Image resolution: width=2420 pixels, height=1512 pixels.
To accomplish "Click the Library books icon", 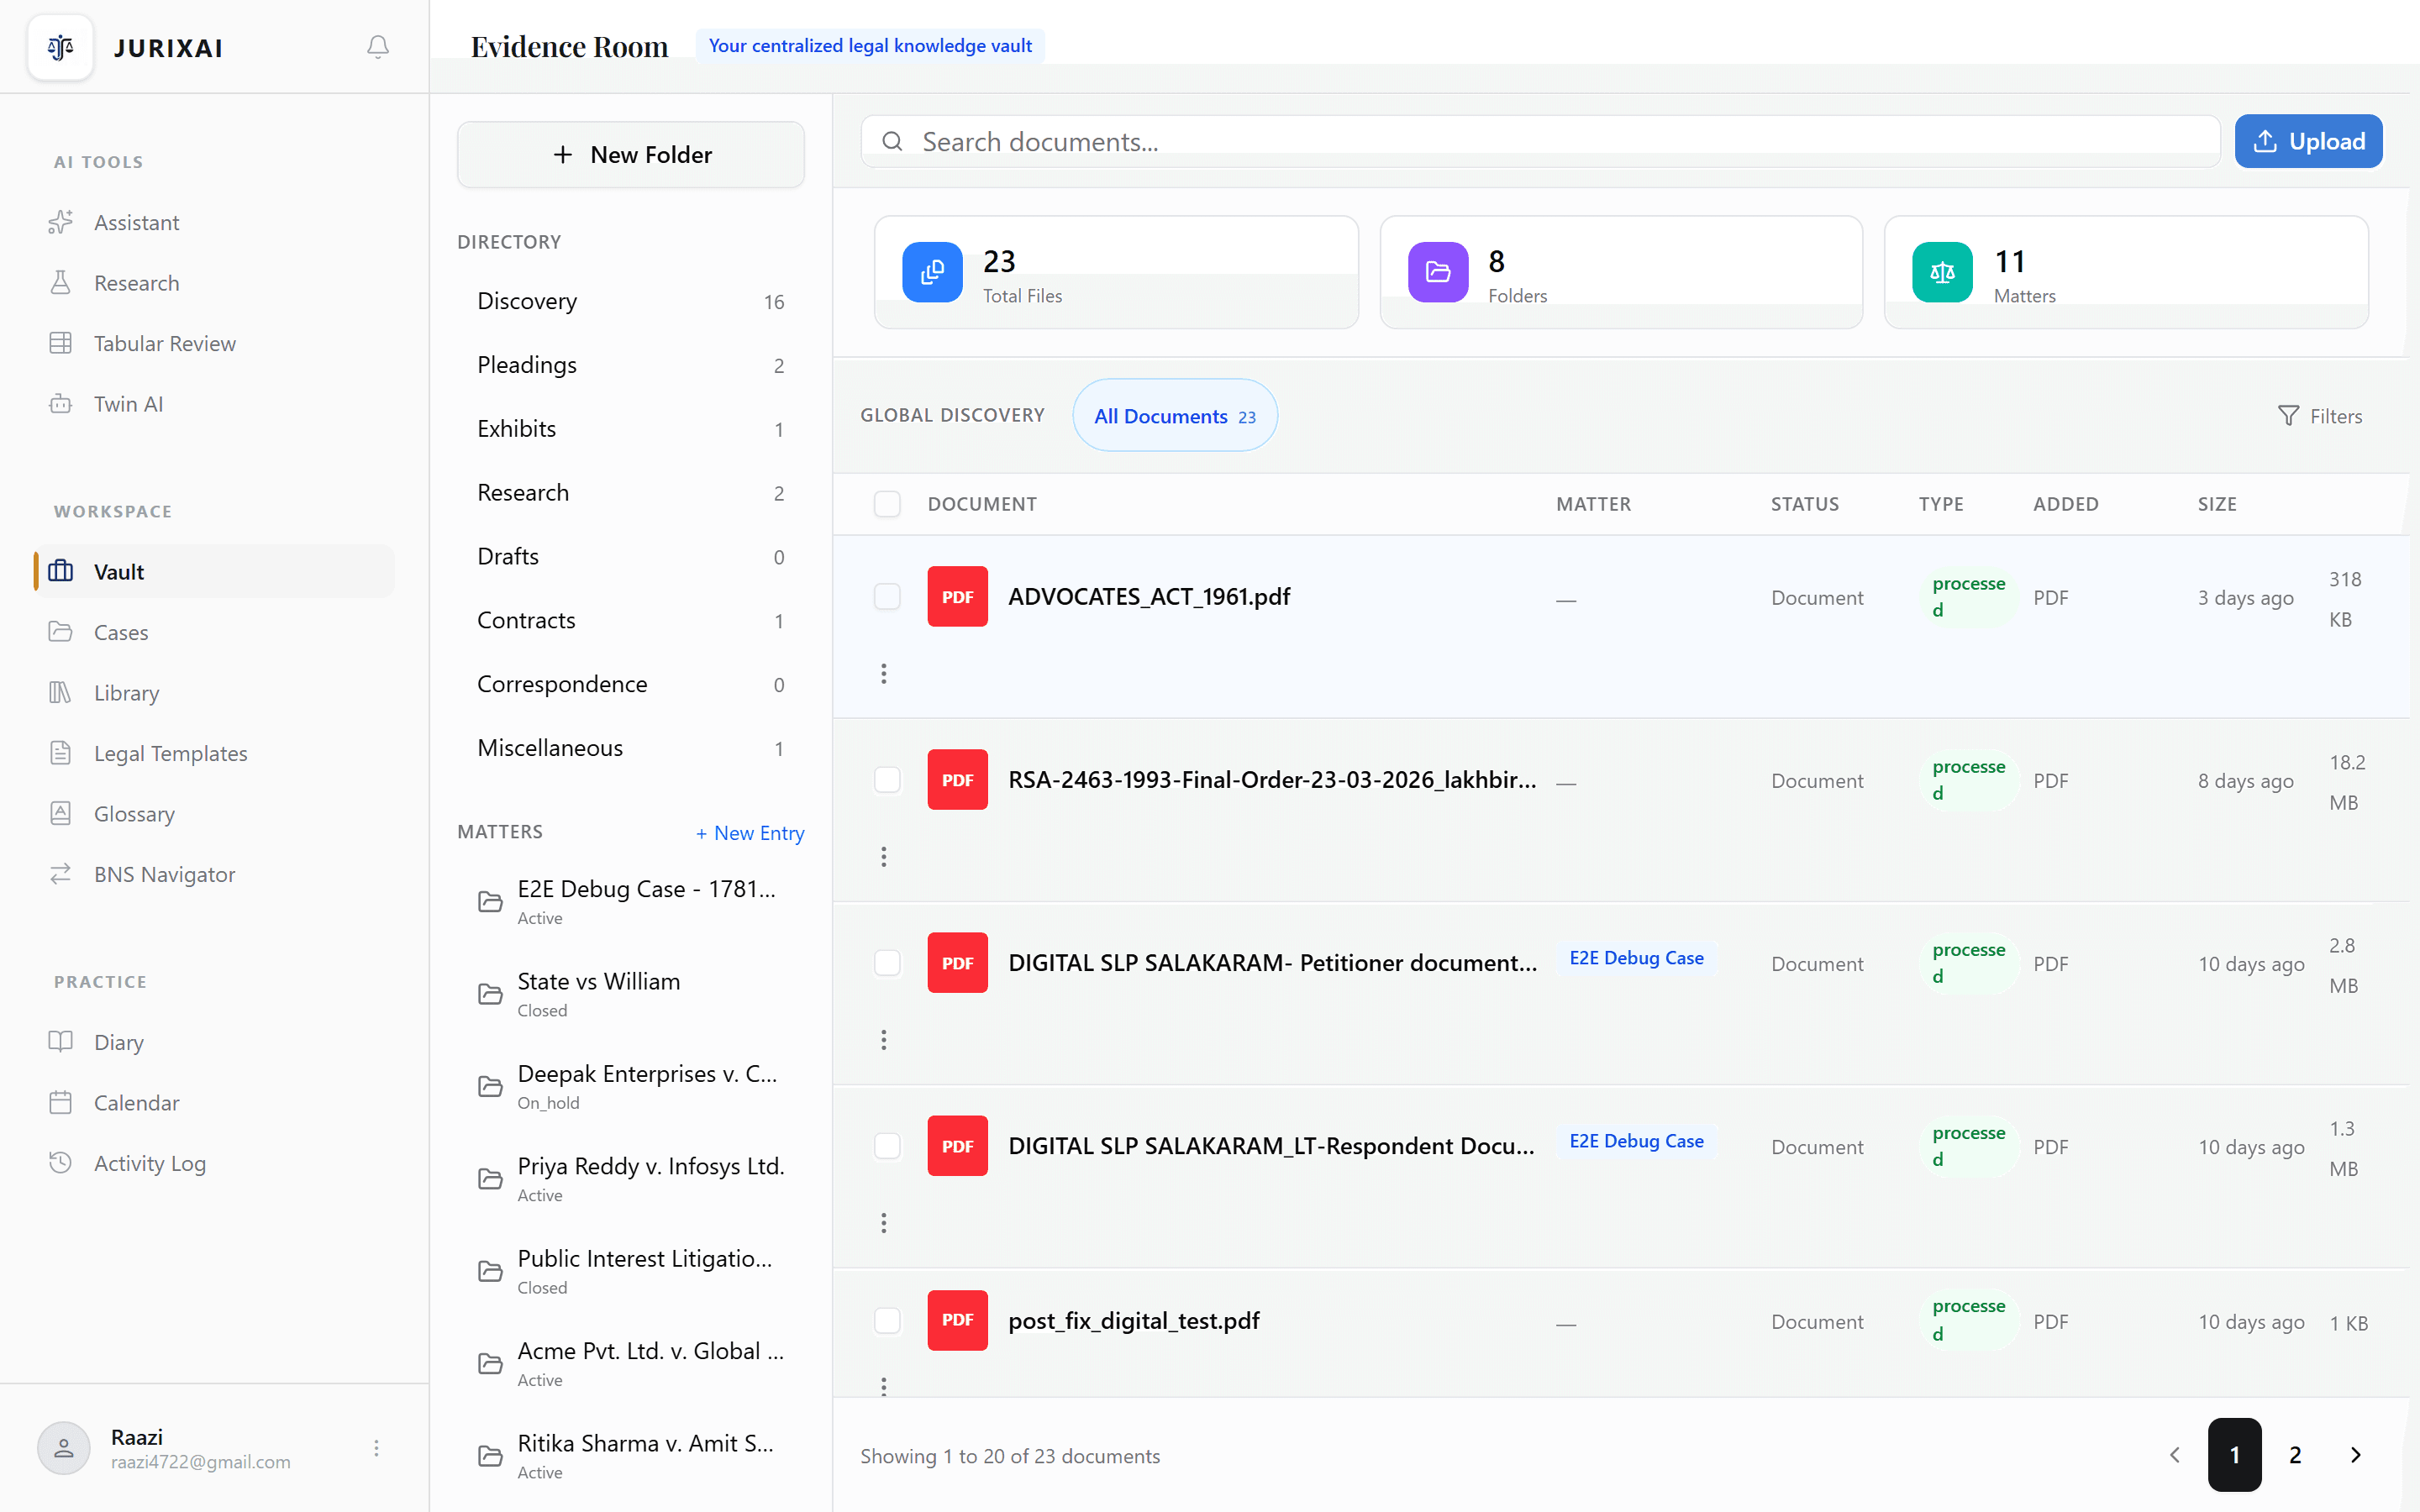I will coord(61,692).
